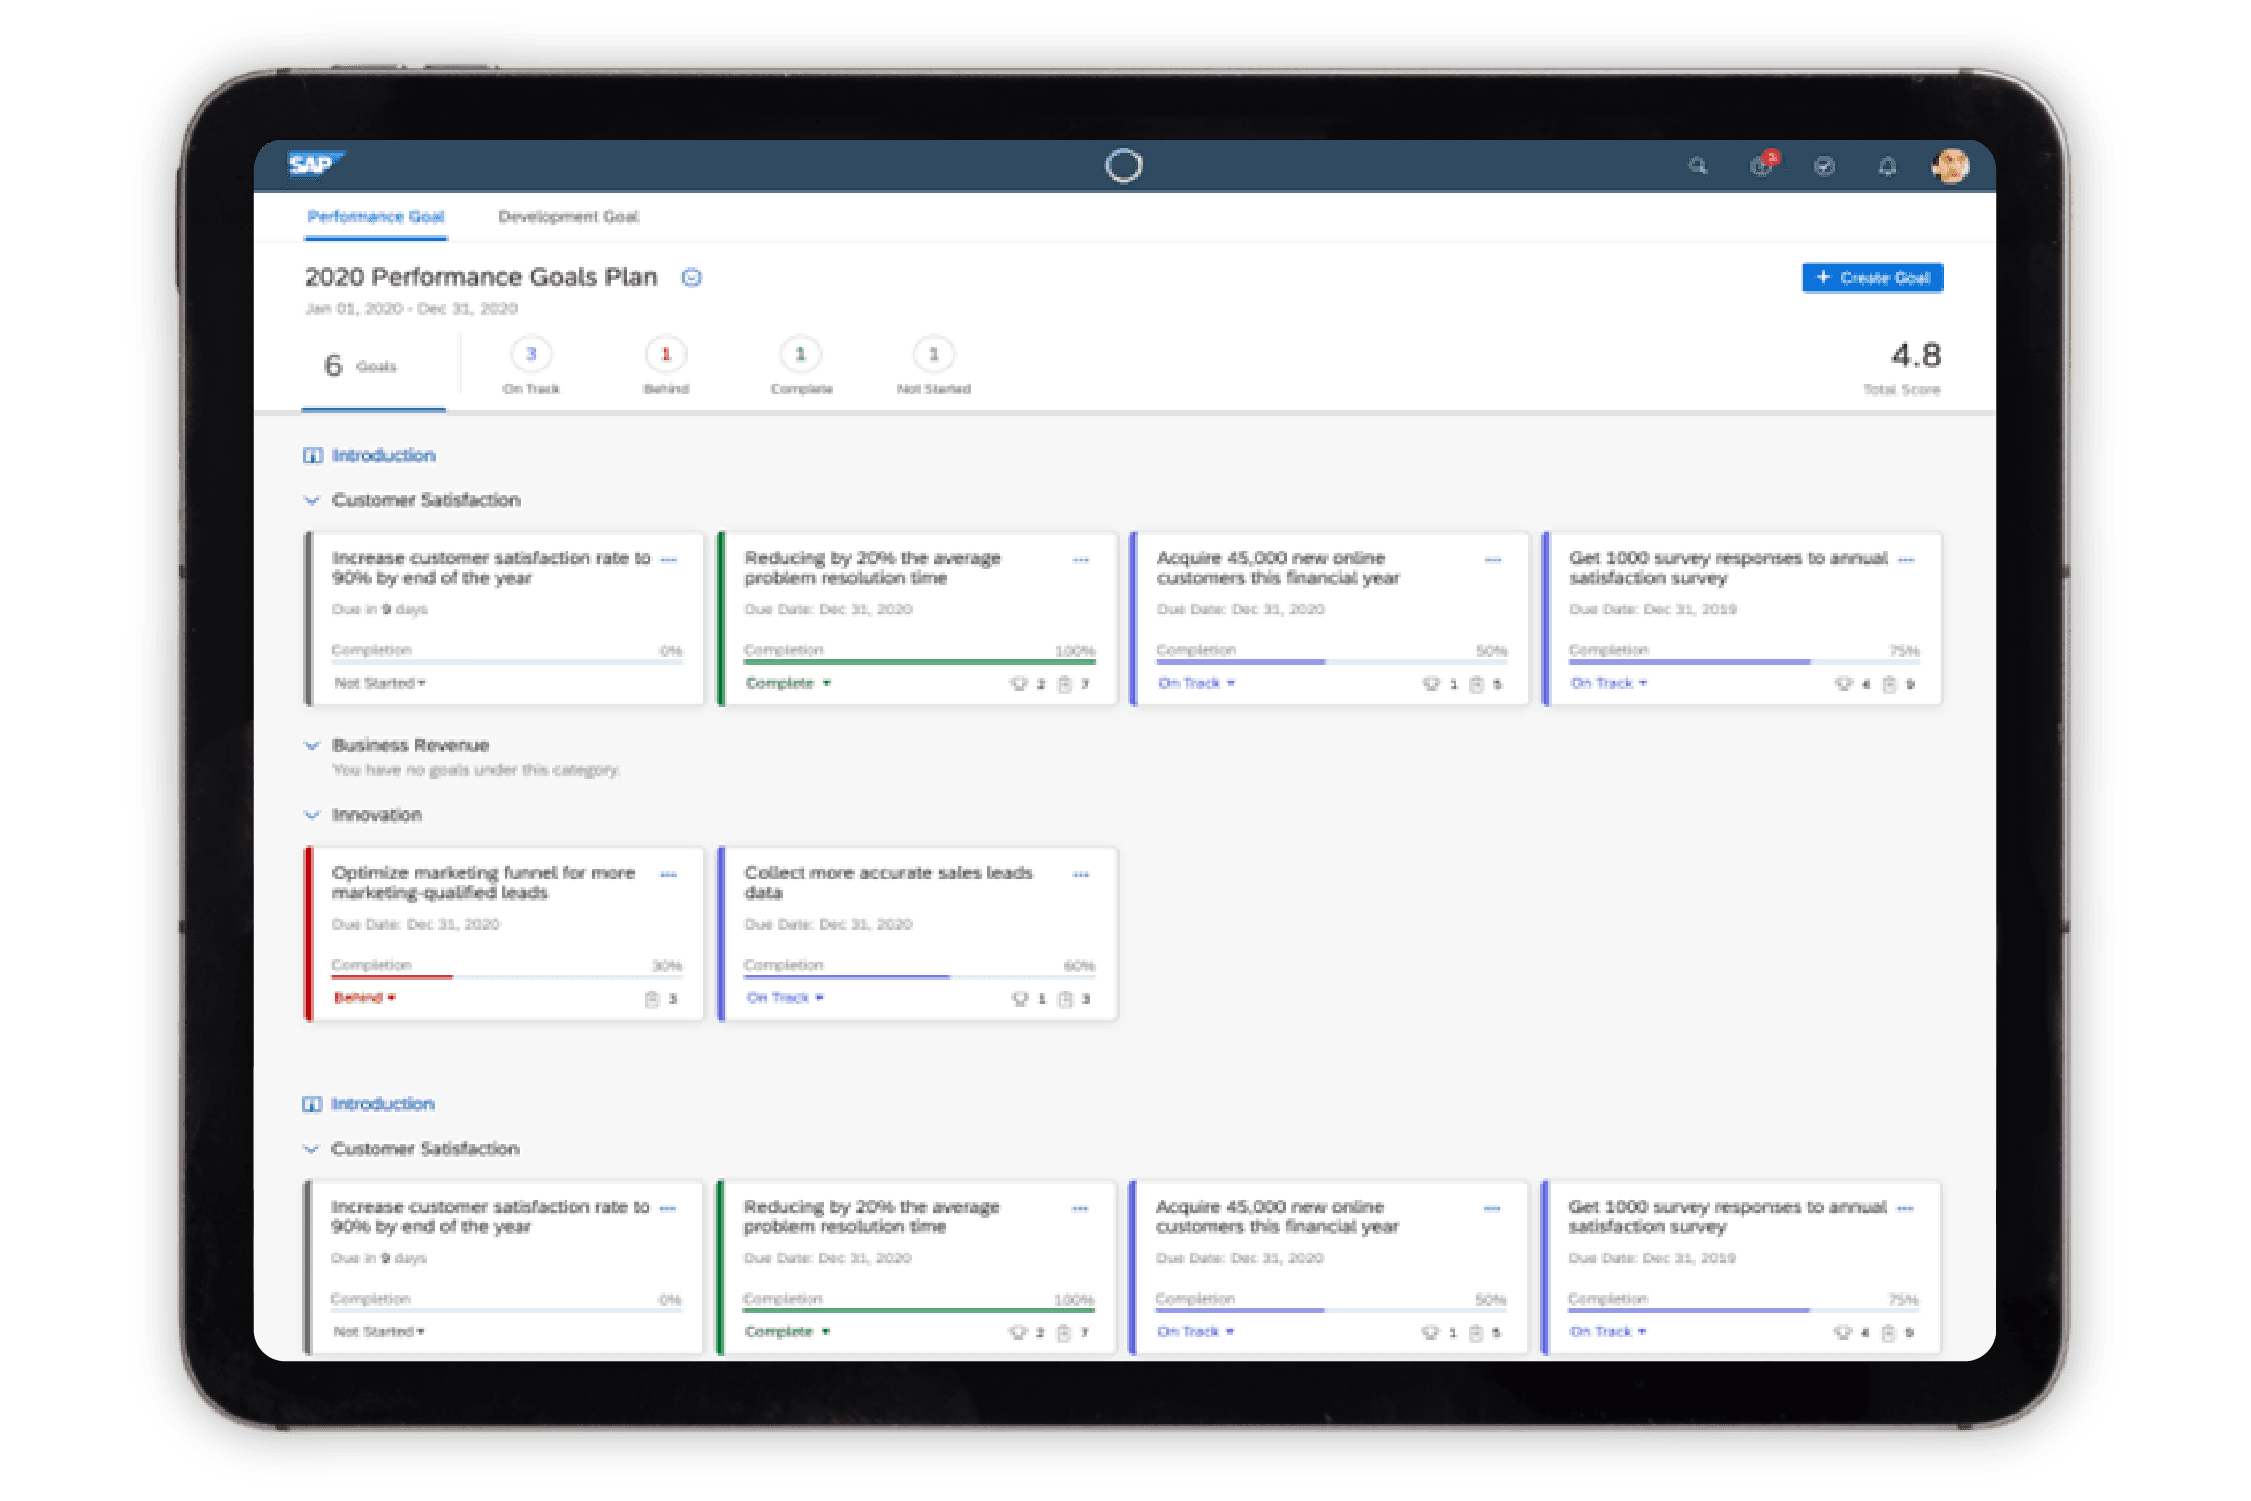The width and height of the screenshot is (2251, 1501).
Task: Click the icon with red badge in header
Action: click(x=1762, y=166)
